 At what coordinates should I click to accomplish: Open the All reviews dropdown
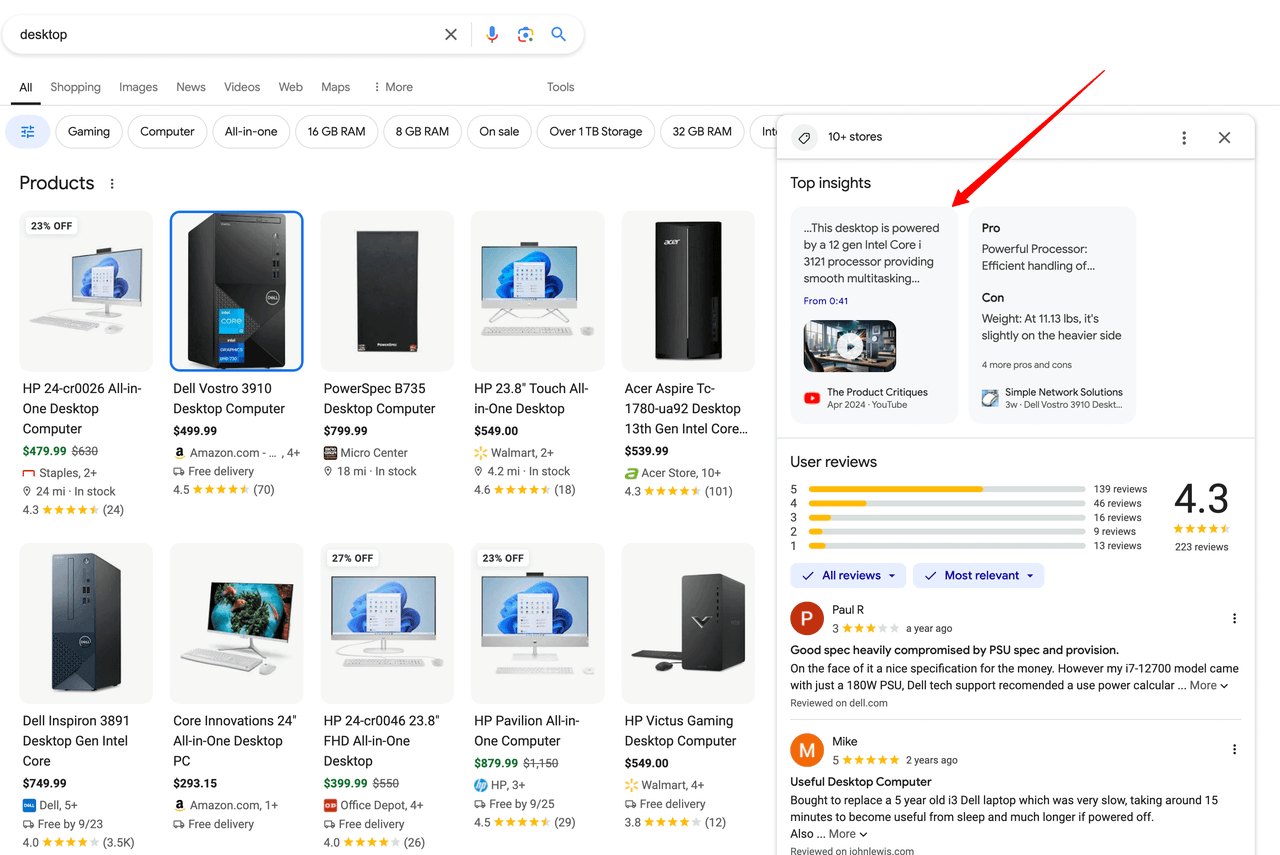849,576
